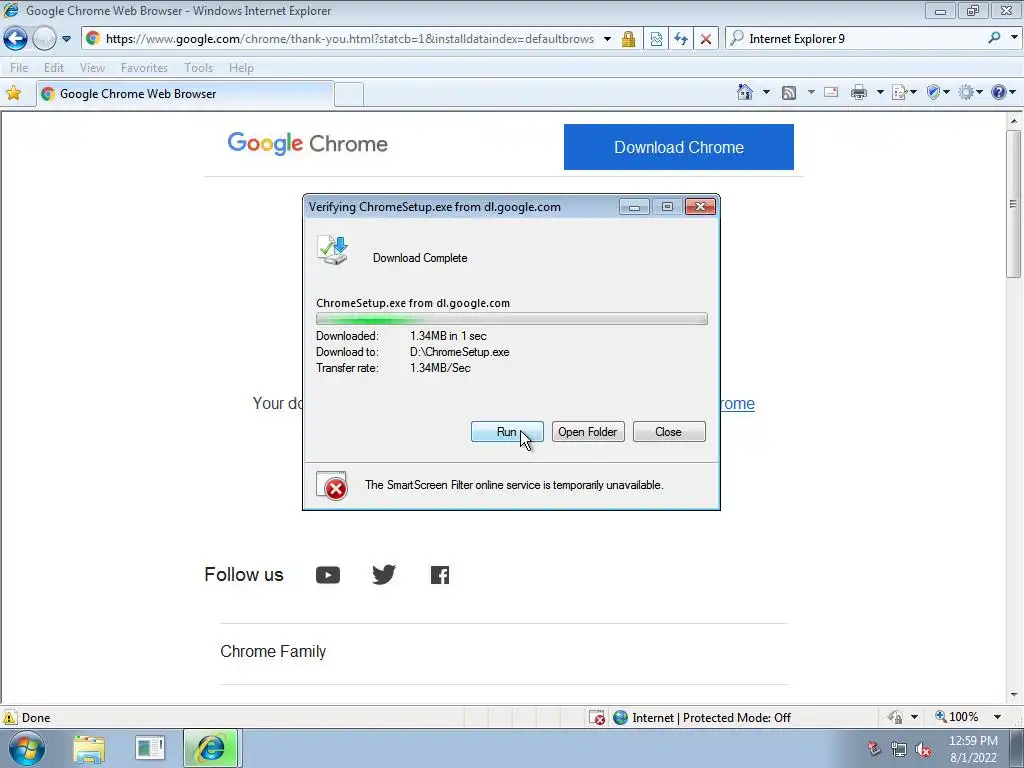This screenshot has height=768, width=1024.
Task: Click the network tray icon
Action: 899,749
